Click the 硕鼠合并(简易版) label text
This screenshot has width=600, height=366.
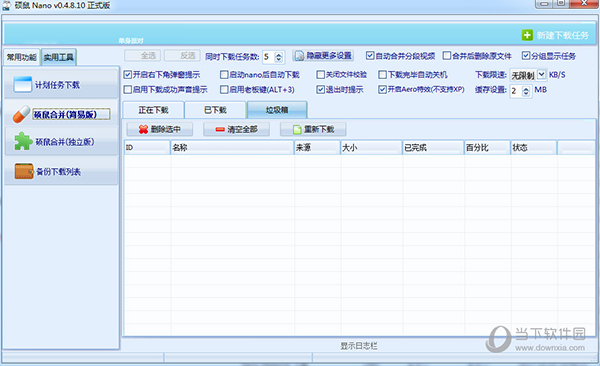pos(65,114)
